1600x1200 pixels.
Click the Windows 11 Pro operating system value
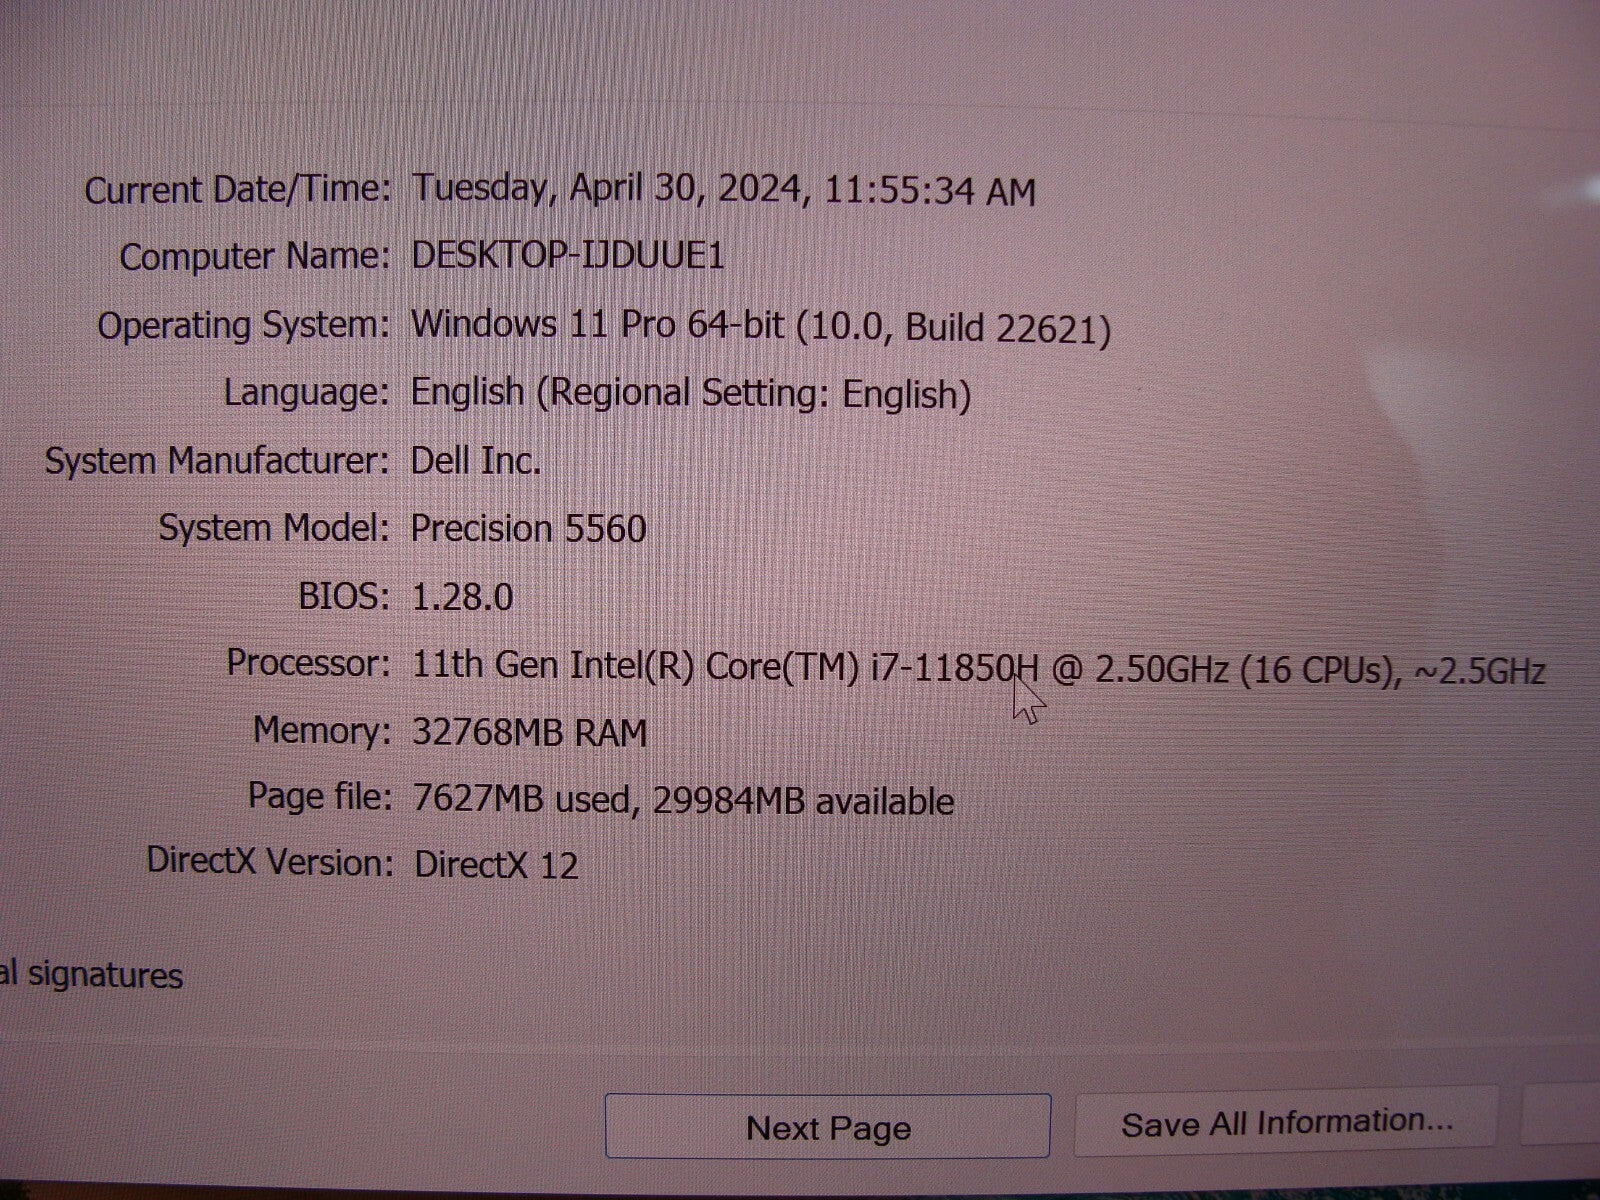[760, 327]
